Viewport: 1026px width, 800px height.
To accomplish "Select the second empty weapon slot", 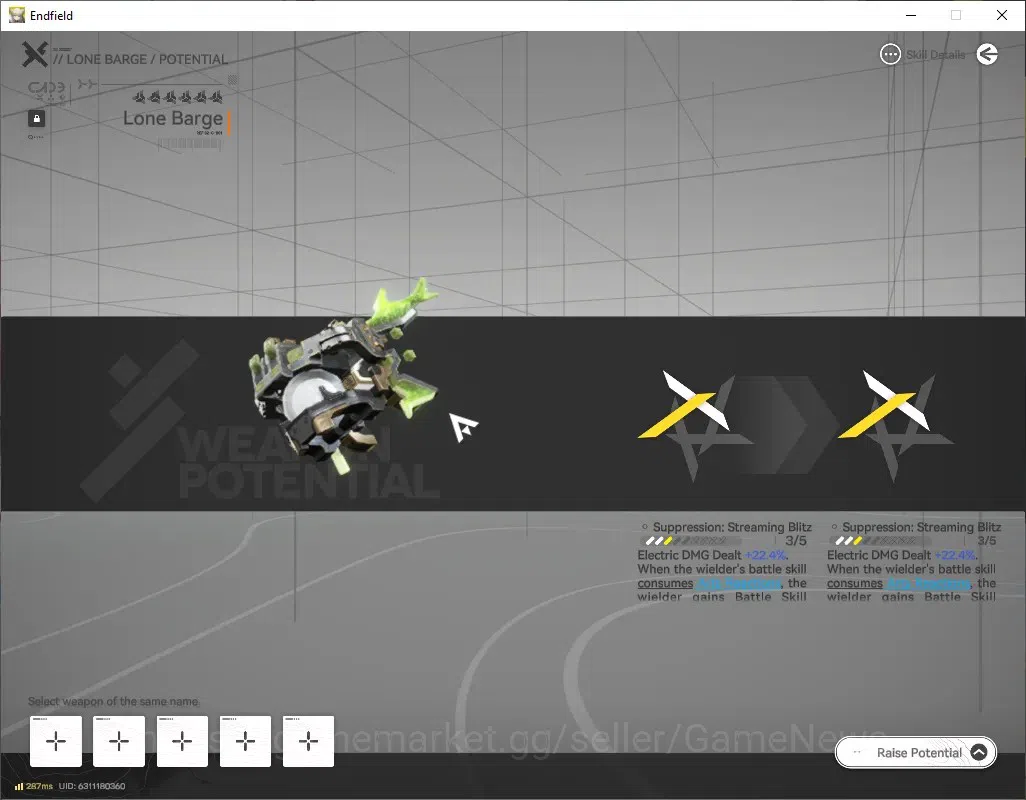I will [x=119, y=741].
